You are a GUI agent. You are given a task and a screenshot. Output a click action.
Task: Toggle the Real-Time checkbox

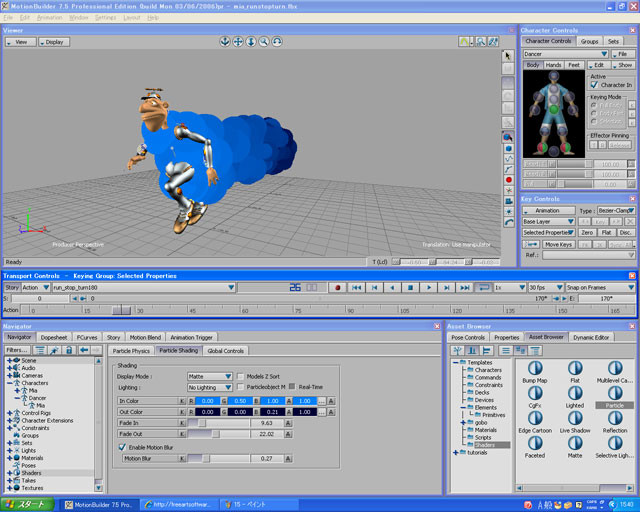(292, 386)
